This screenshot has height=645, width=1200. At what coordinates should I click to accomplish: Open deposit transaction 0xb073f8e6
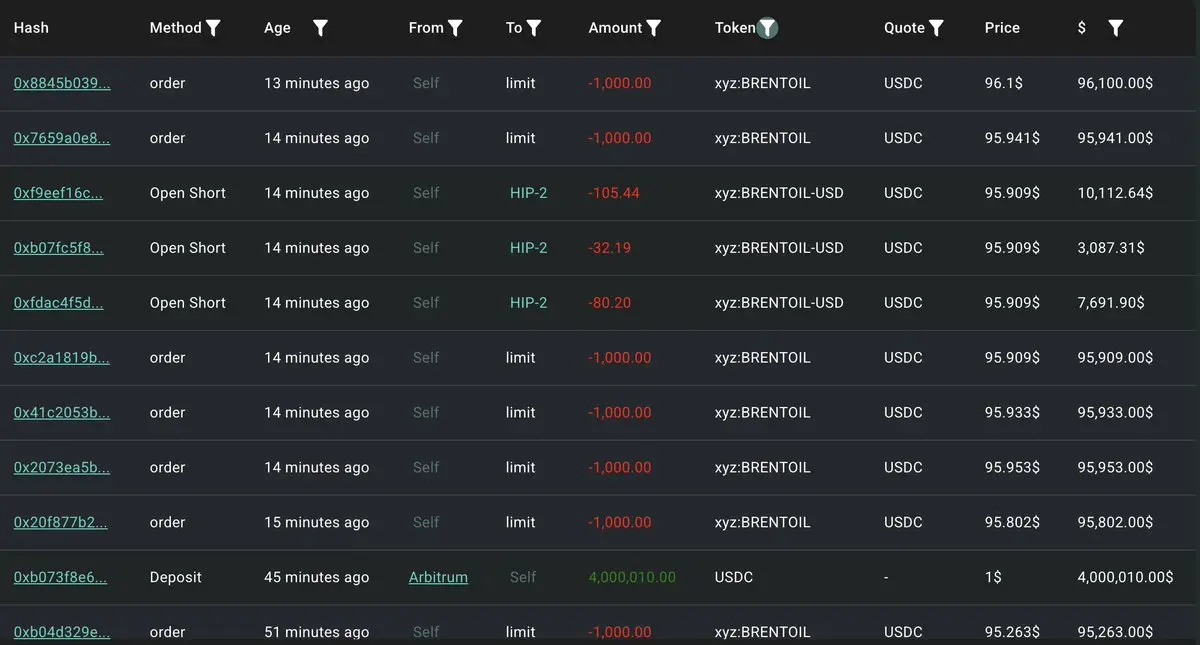60,577
